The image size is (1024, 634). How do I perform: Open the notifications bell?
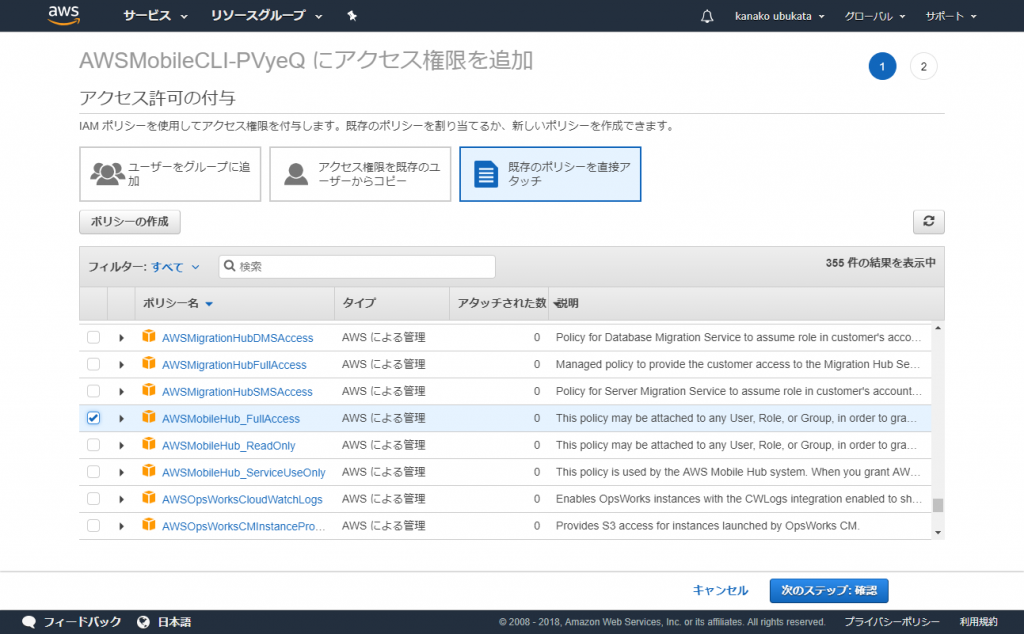[707, 16]
